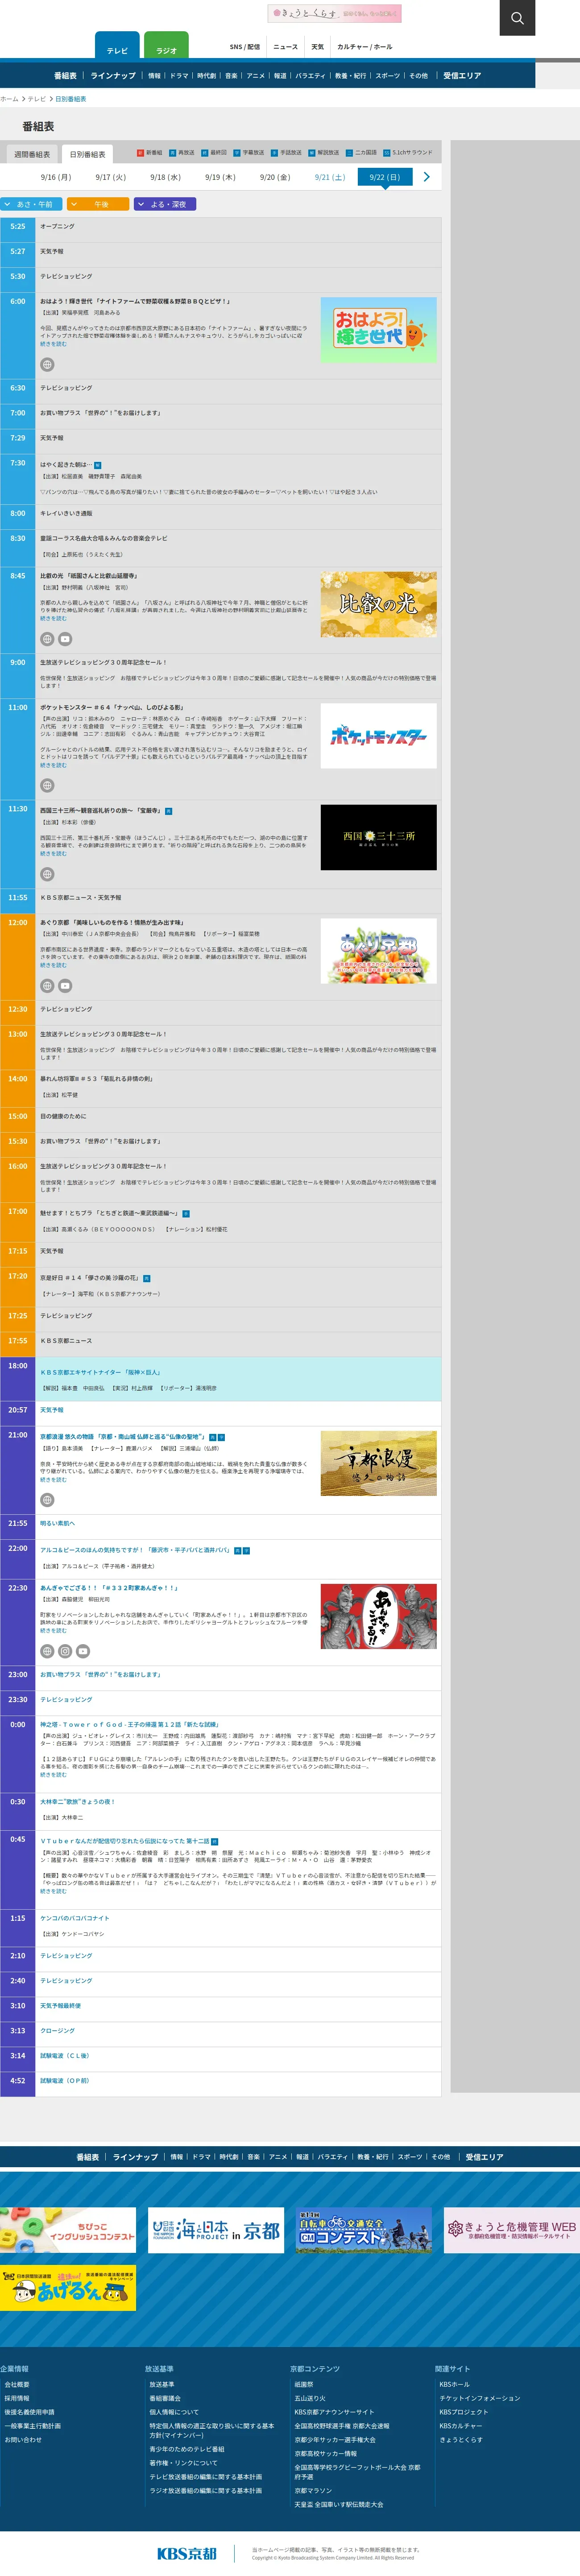
Task: Select date 9/21 (土)
Action: pos(330,177)
